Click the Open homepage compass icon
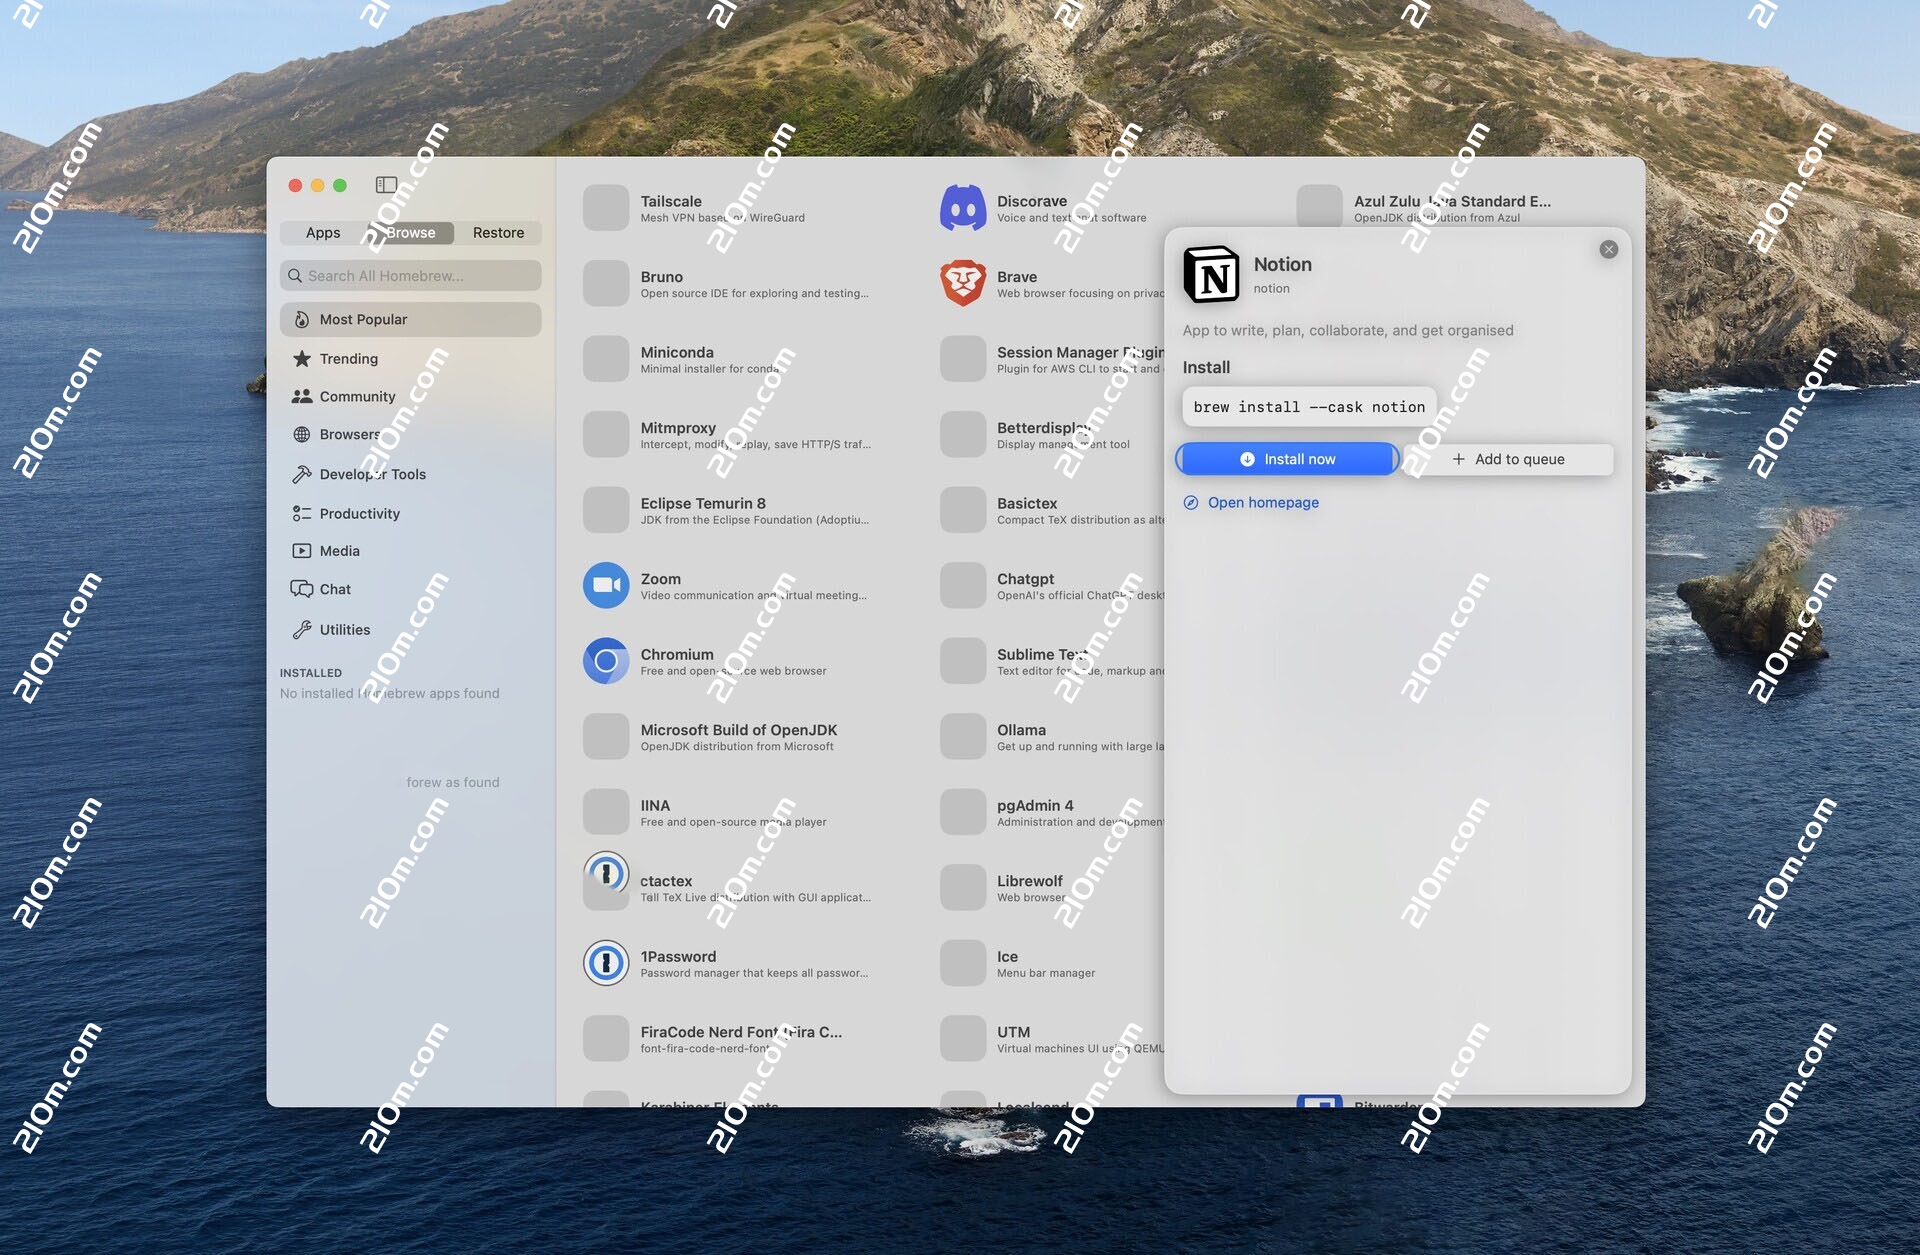1920x1255 pixels. (x=1191, y=503)
